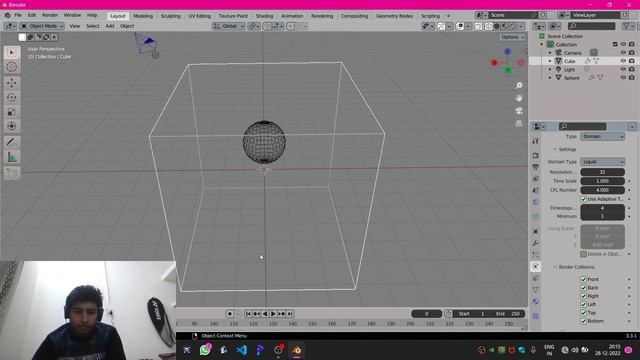The width and height of the screenshot is (640, 360).
Task: Hide the Cube with its eye icon
Action: [x=623, y=61]
